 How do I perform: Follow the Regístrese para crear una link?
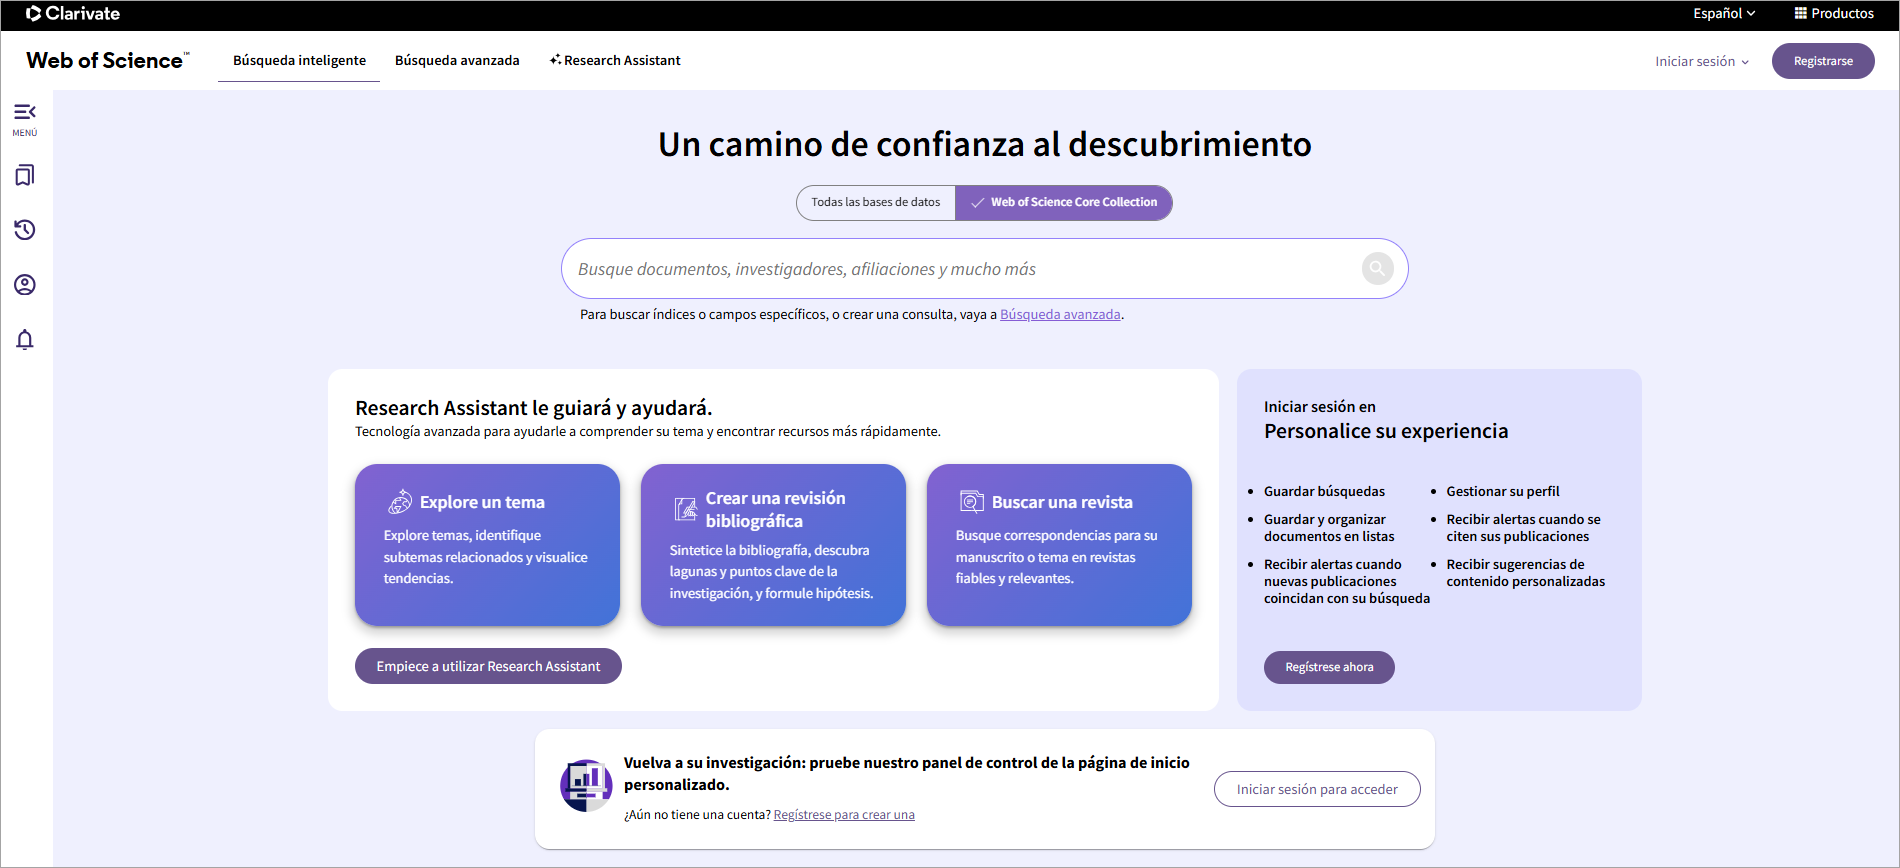click(844, 815)
